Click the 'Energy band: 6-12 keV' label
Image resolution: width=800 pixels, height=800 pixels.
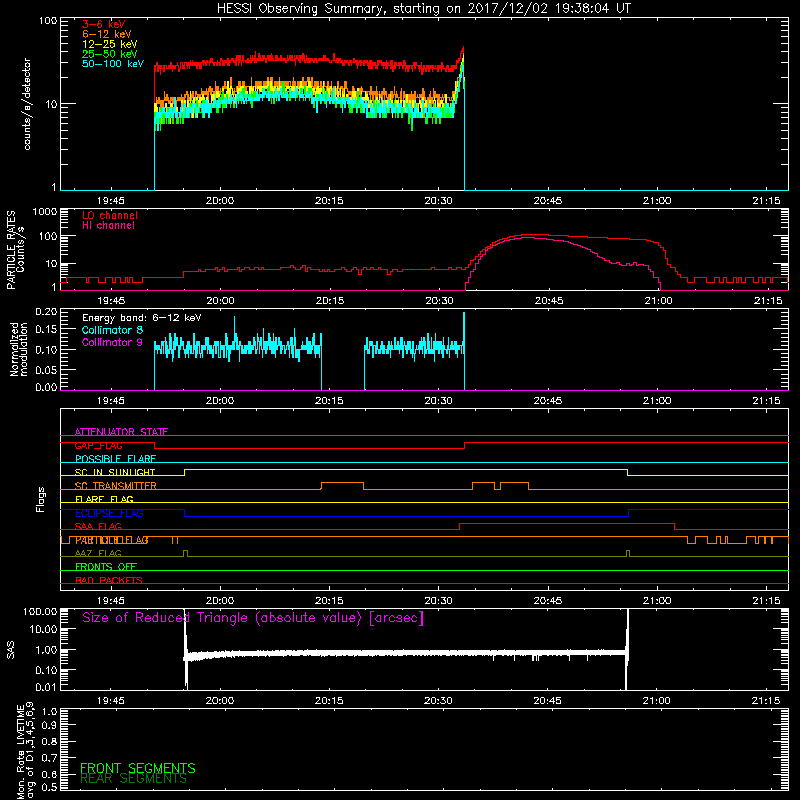coord(141,318)
